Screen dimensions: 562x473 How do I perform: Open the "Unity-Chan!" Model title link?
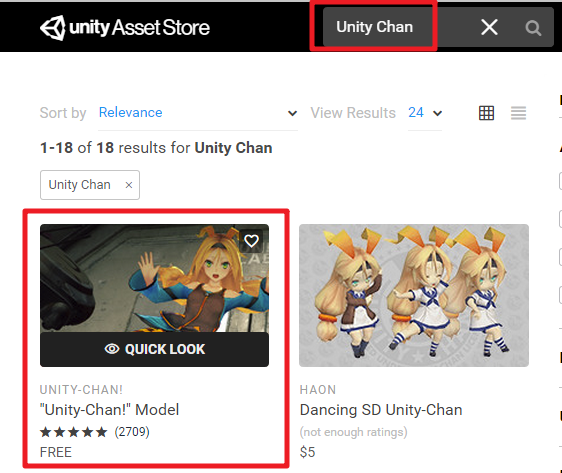click(109, 410)
